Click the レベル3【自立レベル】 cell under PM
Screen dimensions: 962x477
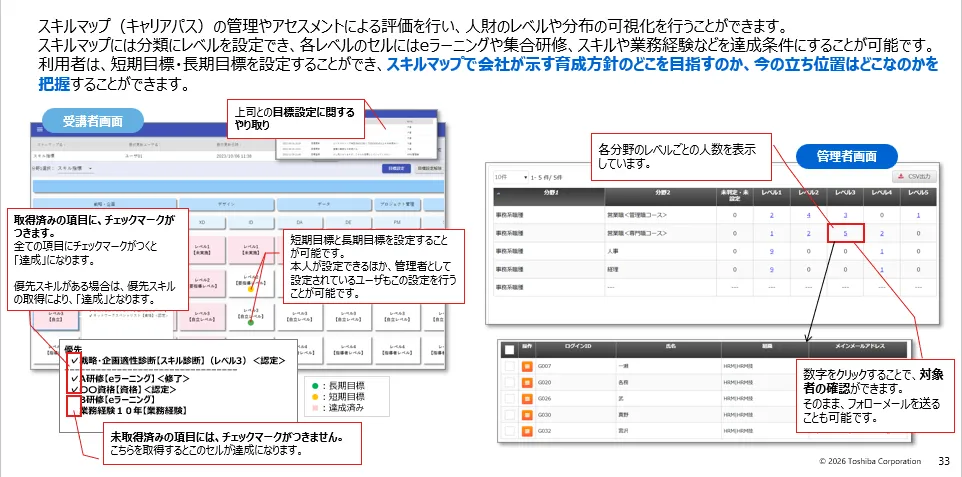click(396, 317)
